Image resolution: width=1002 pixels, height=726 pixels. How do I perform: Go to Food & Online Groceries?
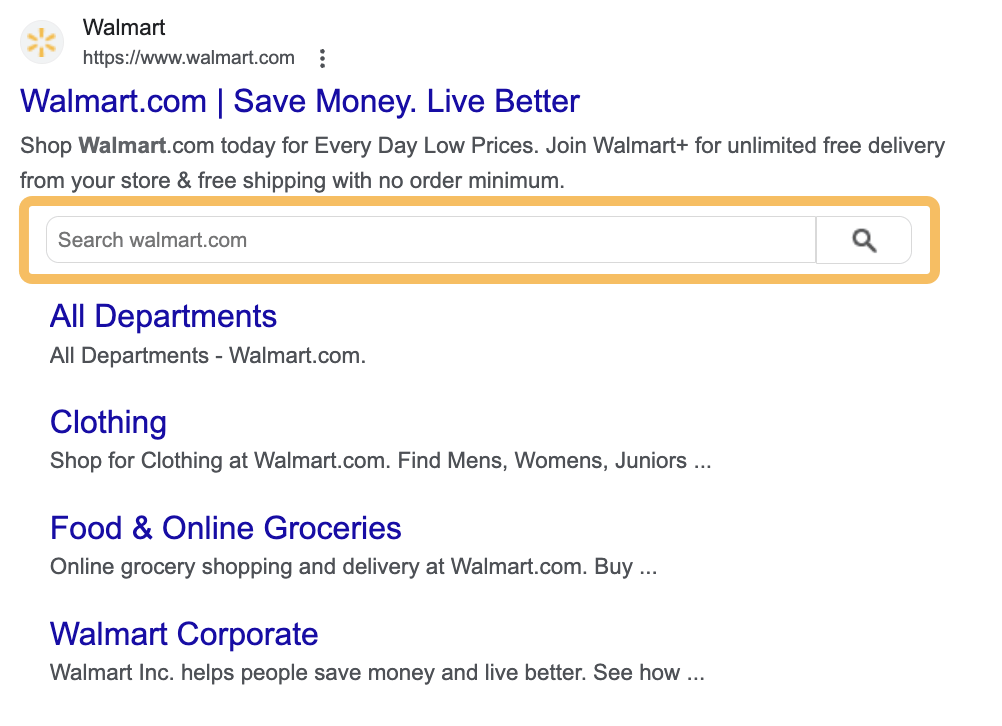pyautogui.click(x=225, y=528)
